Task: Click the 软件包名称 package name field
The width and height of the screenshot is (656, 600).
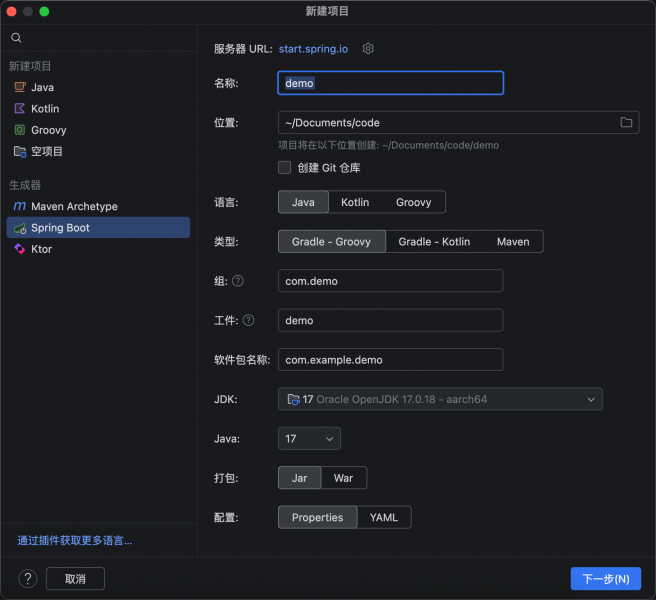Action: click(391, 359)
